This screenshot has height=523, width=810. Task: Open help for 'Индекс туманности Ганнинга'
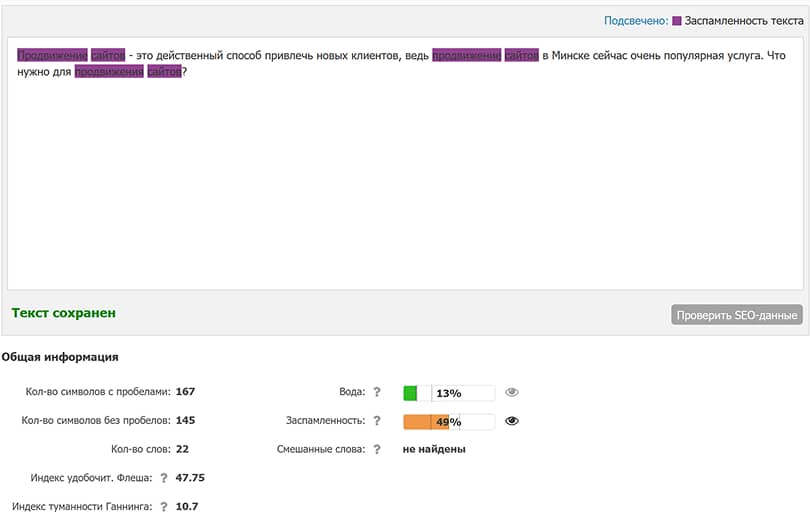(164, 507)
